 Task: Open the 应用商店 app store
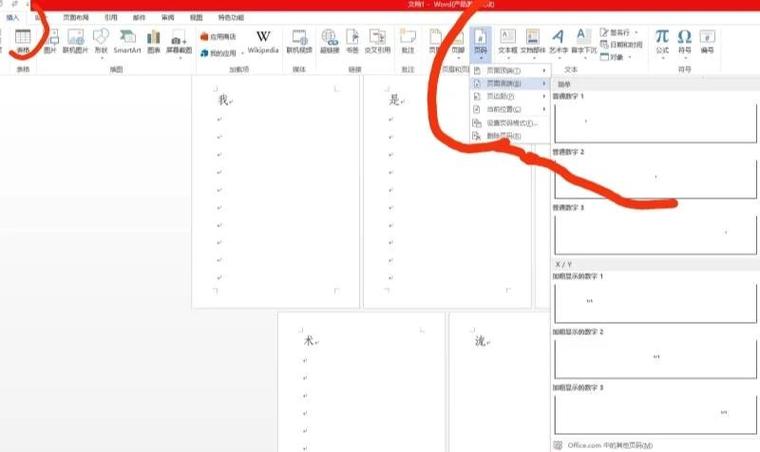(218, 36)
